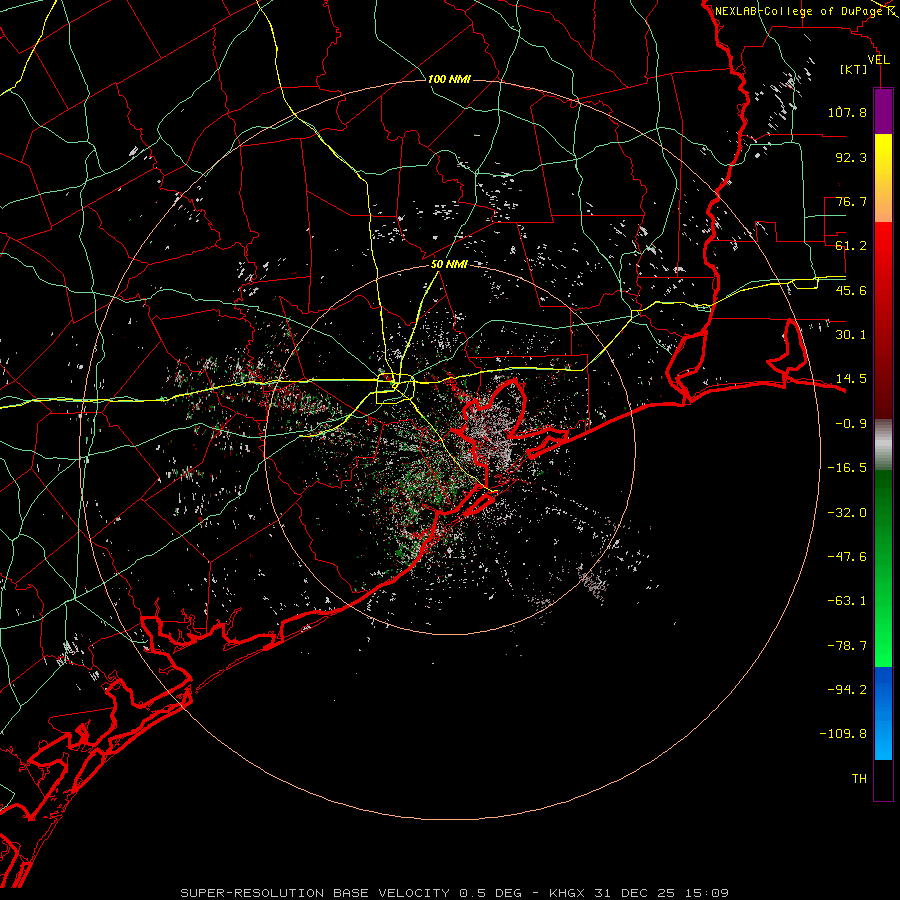Click the "TH" label under the scale

click(x=859, y=779)
